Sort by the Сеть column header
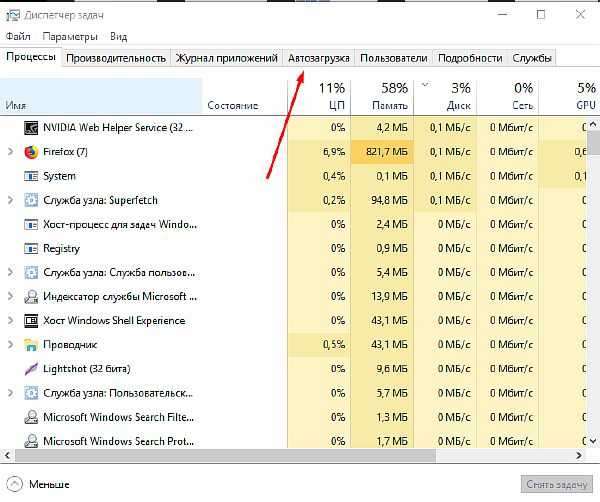This screenshot has width=600, height=502. [508, 96]
